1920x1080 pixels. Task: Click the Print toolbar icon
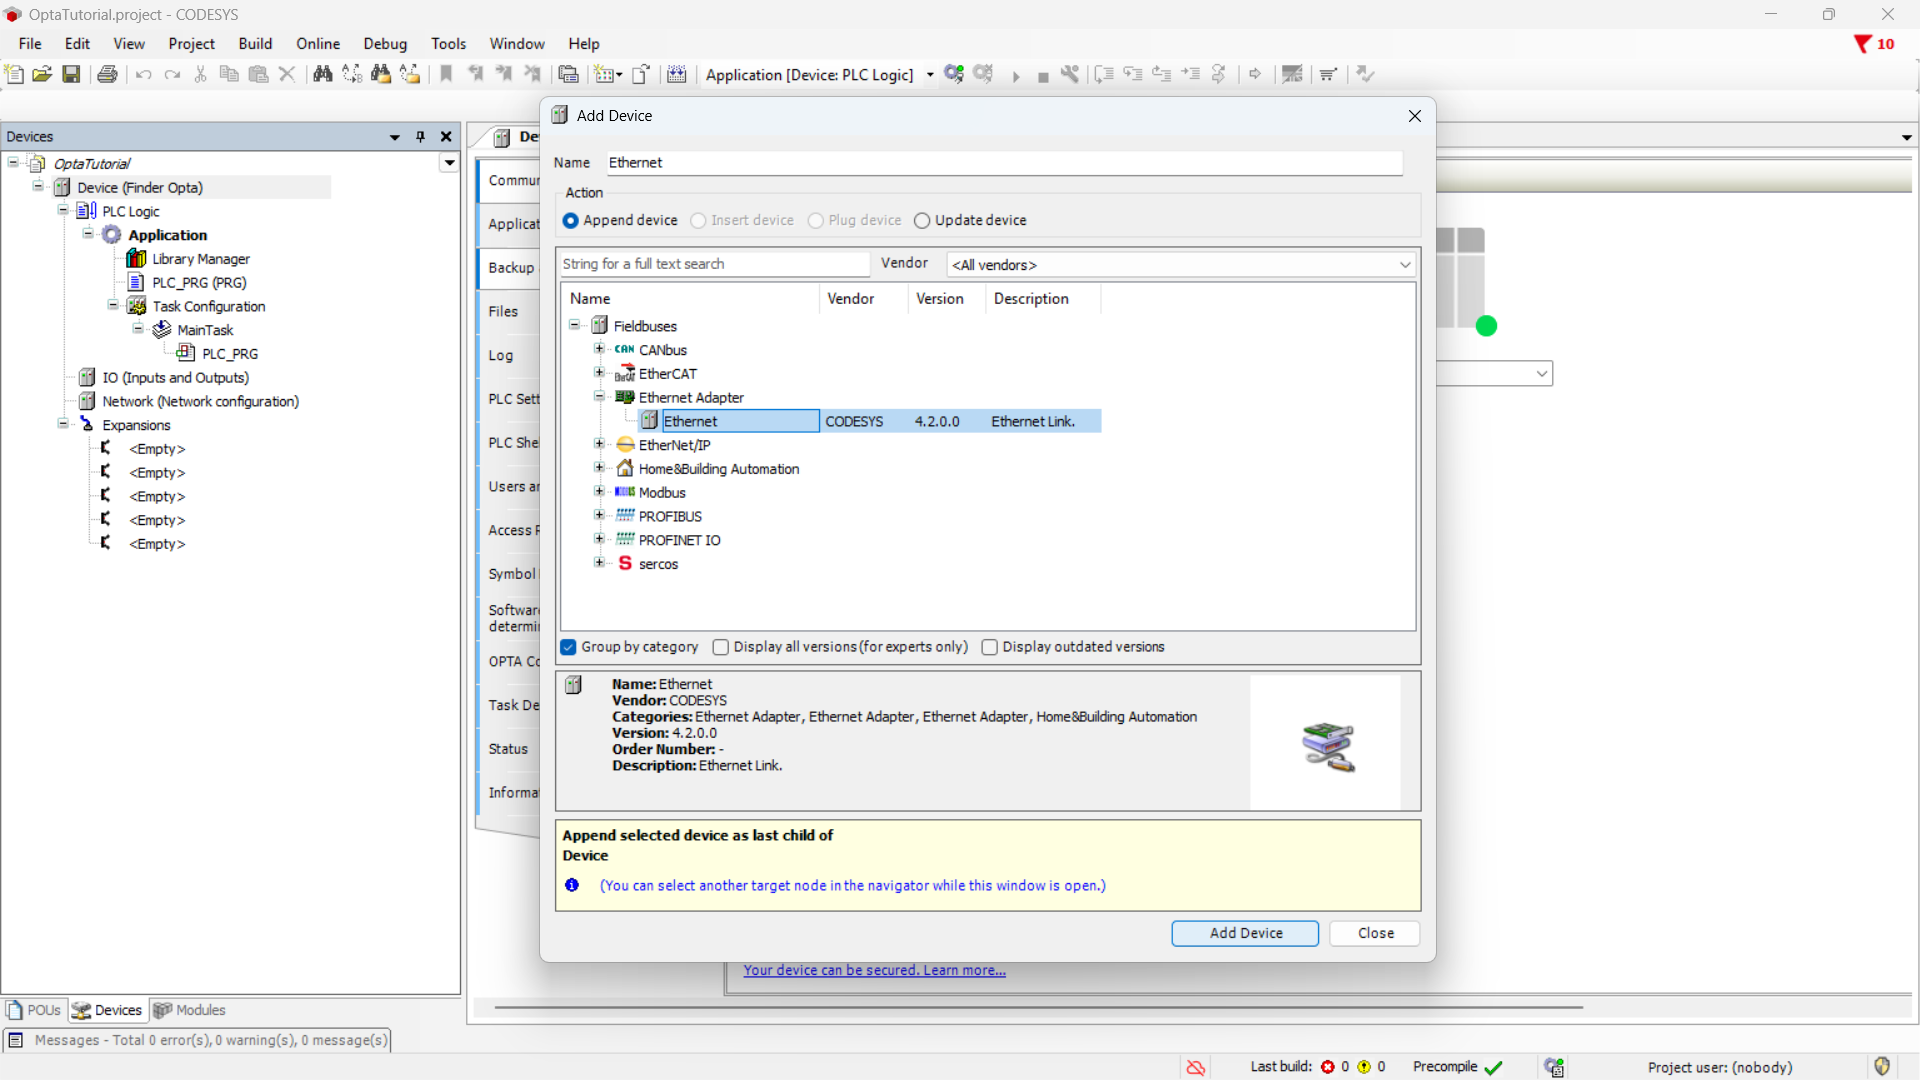[x=107, y=74]
